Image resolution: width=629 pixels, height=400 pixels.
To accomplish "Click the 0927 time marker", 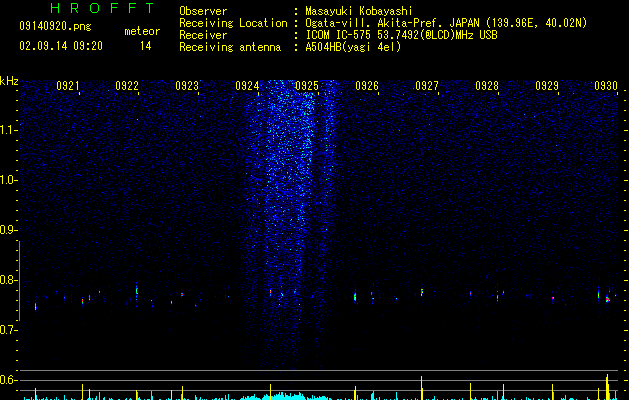I will (426, 86).
